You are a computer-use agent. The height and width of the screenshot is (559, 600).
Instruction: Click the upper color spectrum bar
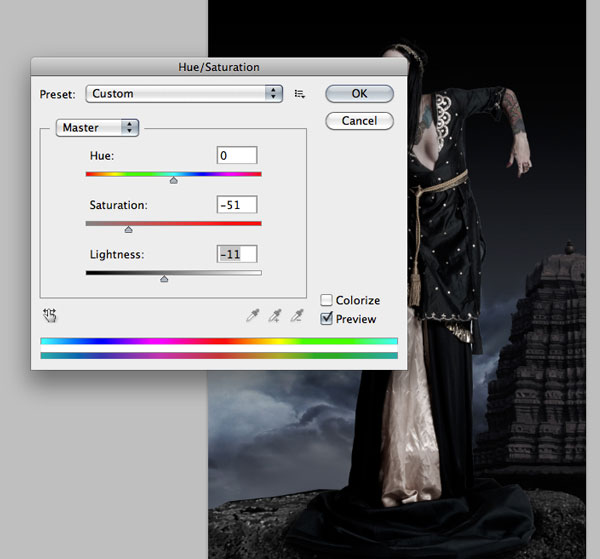pos(218,341)
